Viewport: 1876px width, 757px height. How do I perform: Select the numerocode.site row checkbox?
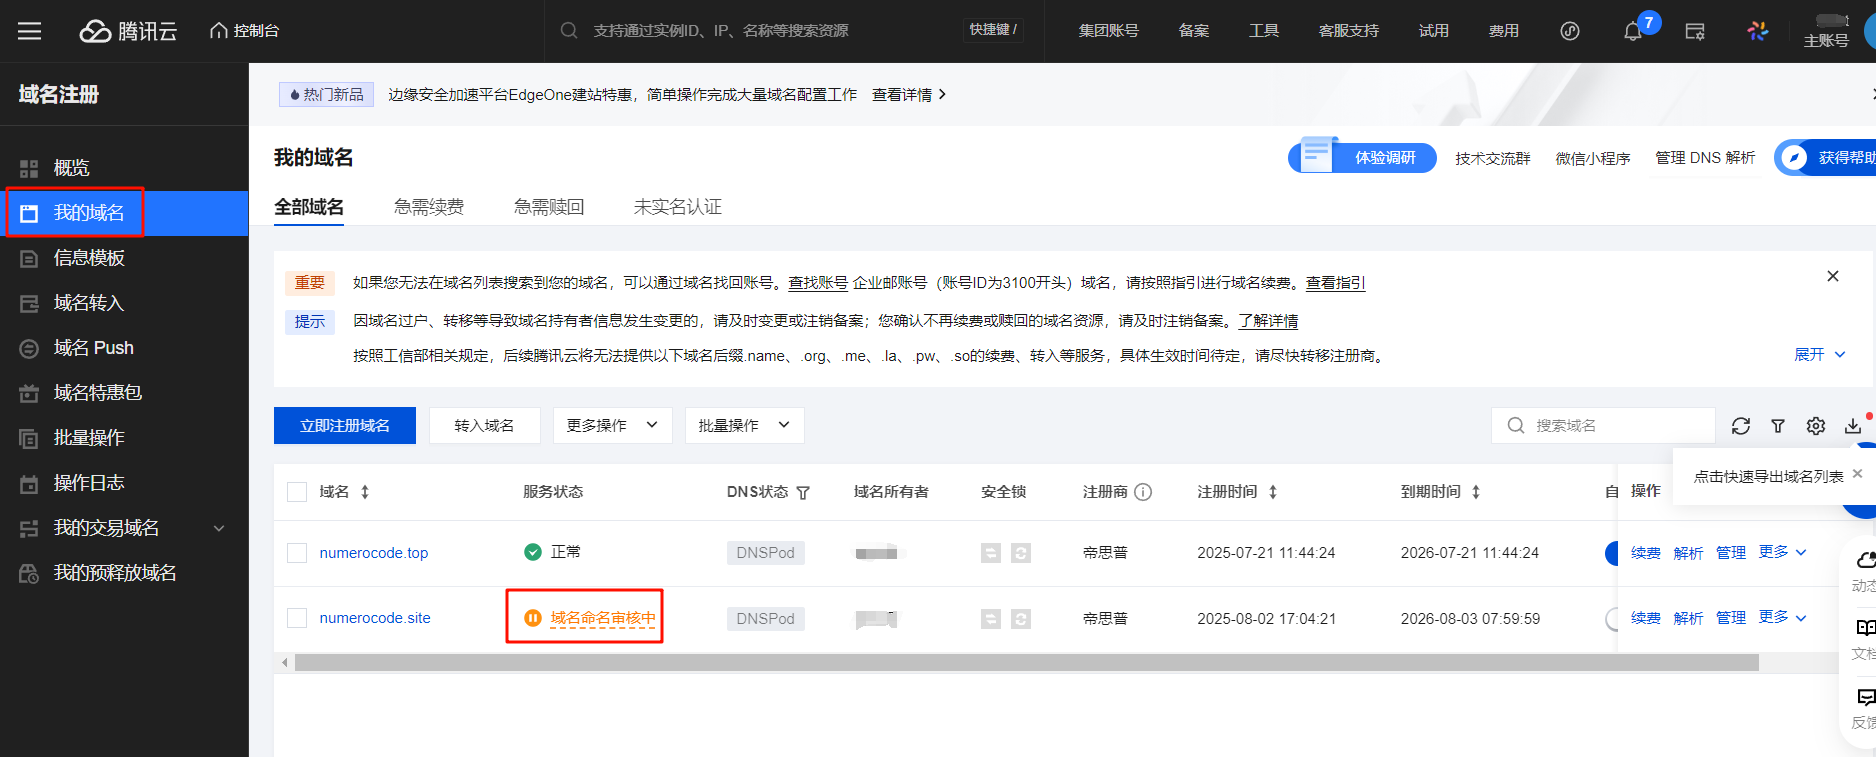pyautogui.click(x=297, y=618)
